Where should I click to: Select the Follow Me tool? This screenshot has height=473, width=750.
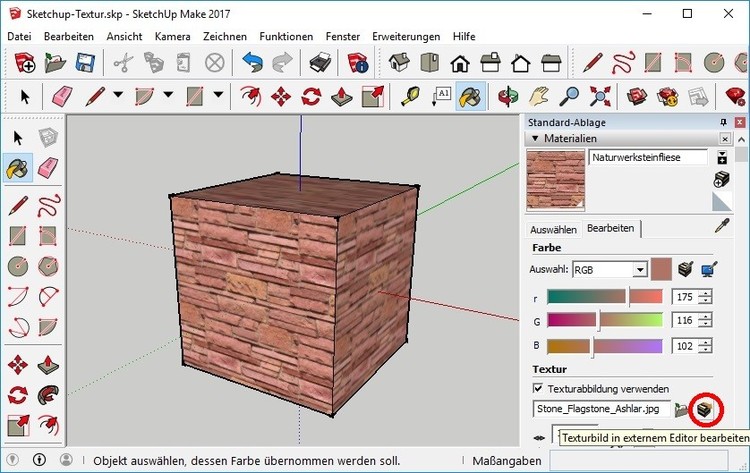(x=48, y=395)
